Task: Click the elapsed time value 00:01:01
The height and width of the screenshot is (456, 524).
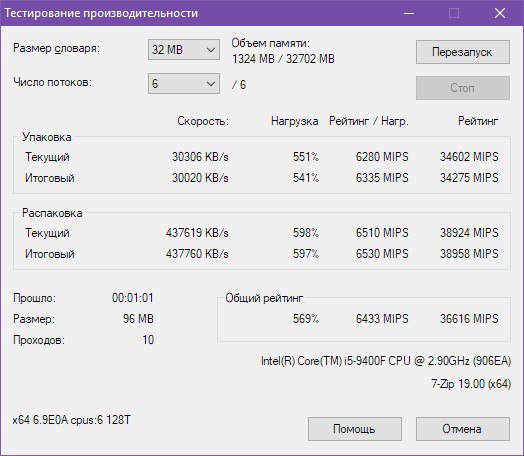Action: click(x=133, y=298)
